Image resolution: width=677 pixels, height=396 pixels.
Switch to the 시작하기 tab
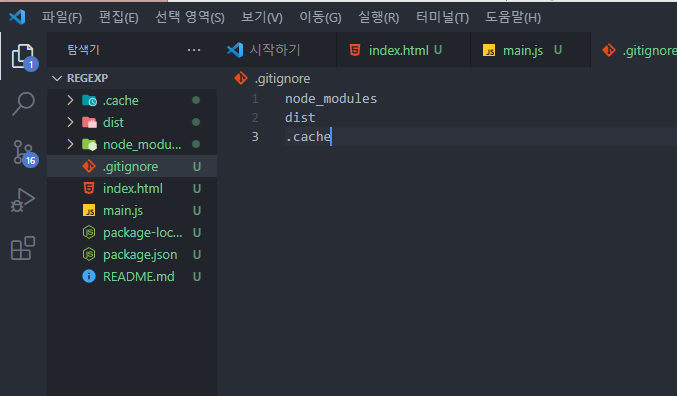(278, 50)
